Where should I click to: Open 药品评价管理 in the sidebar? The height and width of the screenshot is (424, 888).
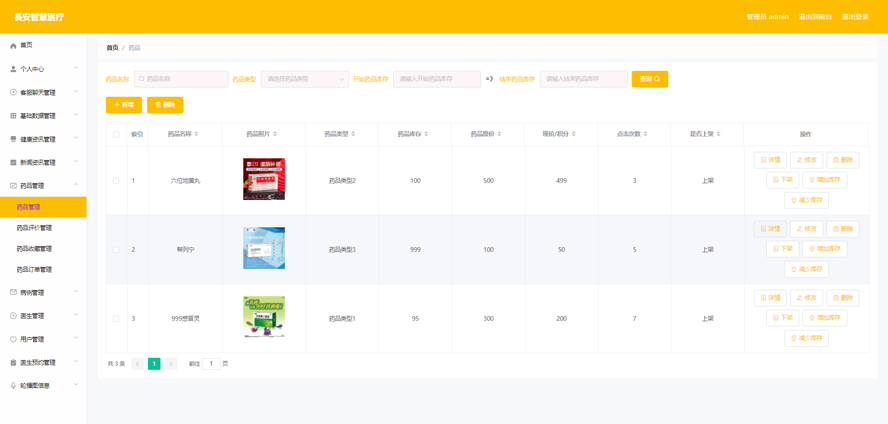coord(34,228)
